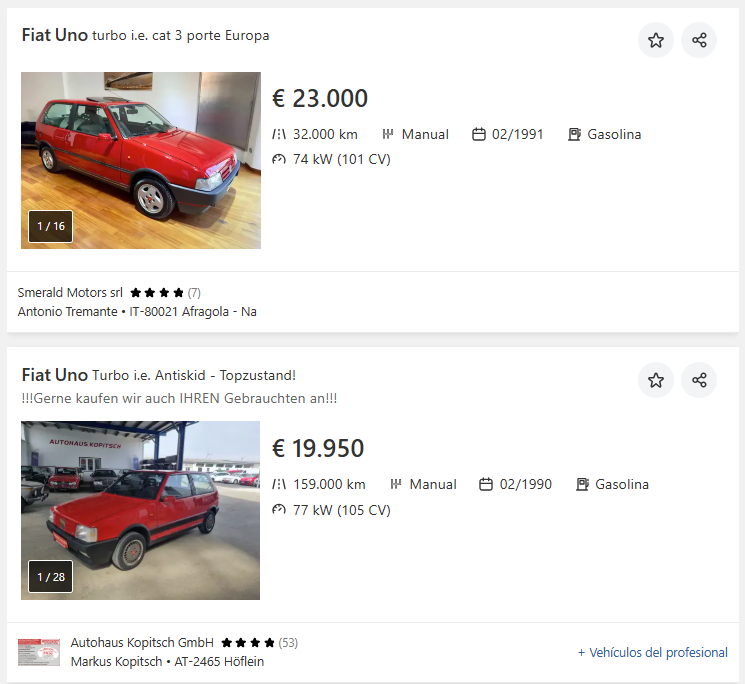Screen dimensions: 745x684
Task: Click the 1 / 16 photo counter
Action: 51,226
